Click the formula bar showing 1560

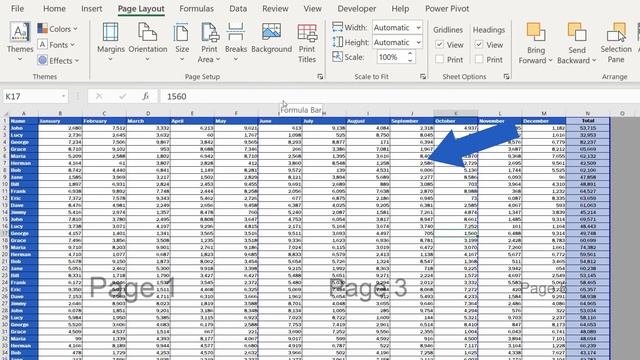point(400,96)
